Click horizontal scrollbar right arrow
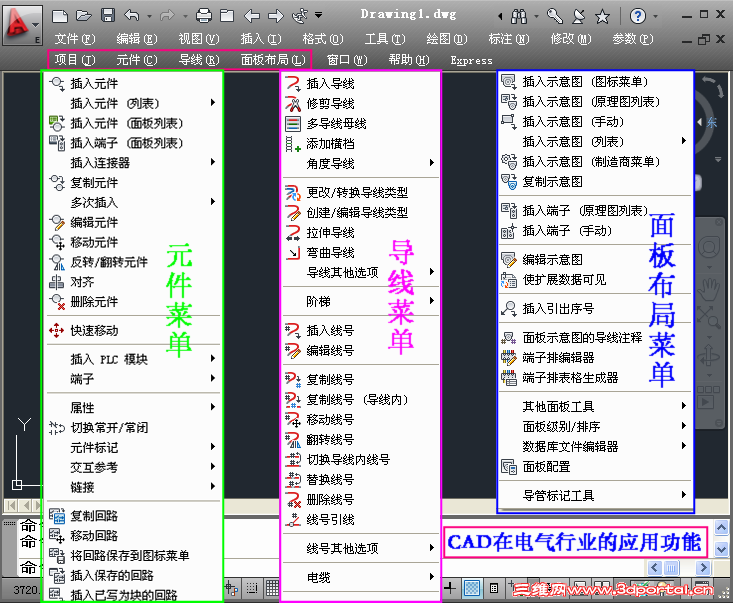Image resolution: width=733 pixels, height=603 pixels. coord(703,567)
